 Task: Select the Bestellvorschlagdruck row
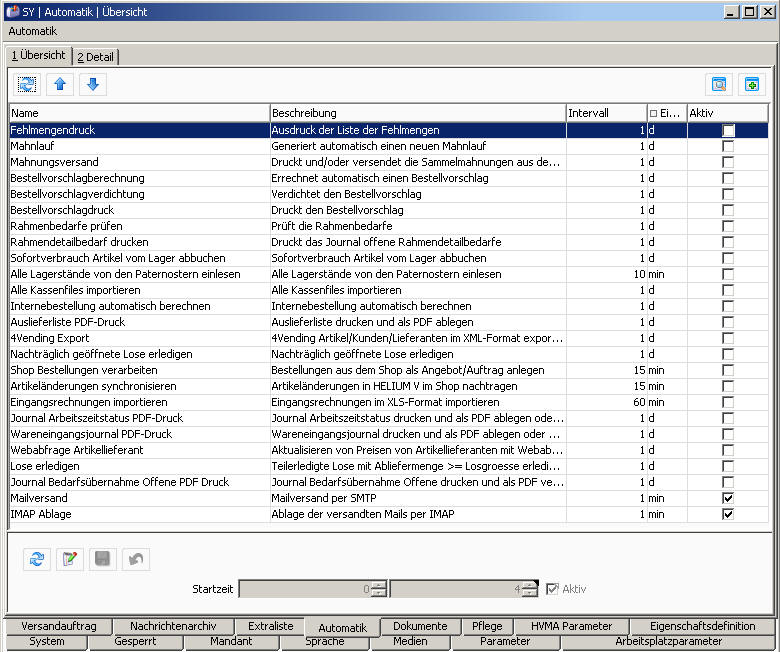tap(62, 210)
